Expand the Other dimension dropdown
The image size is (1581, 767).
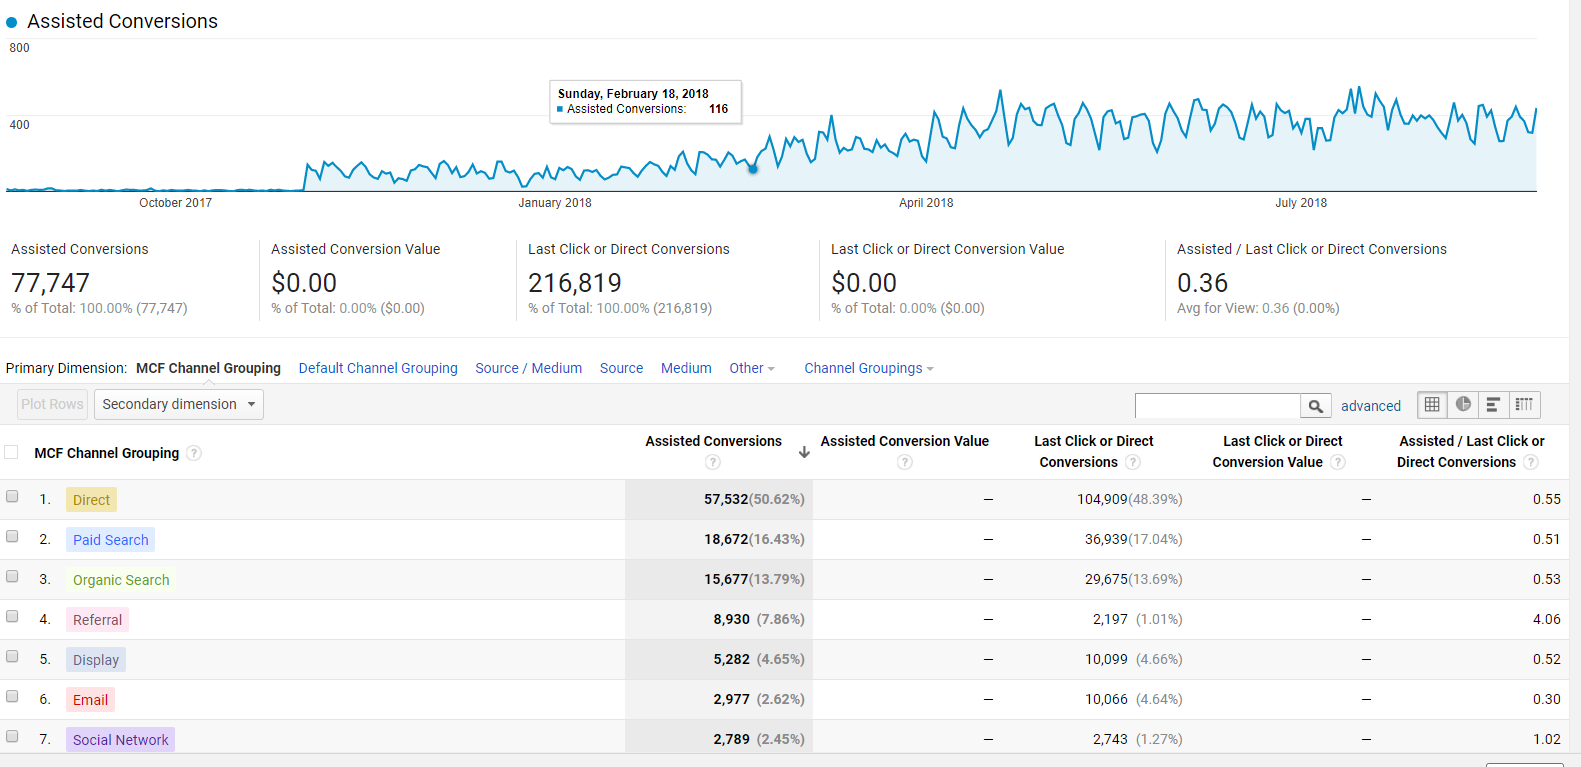pos(752,368)
